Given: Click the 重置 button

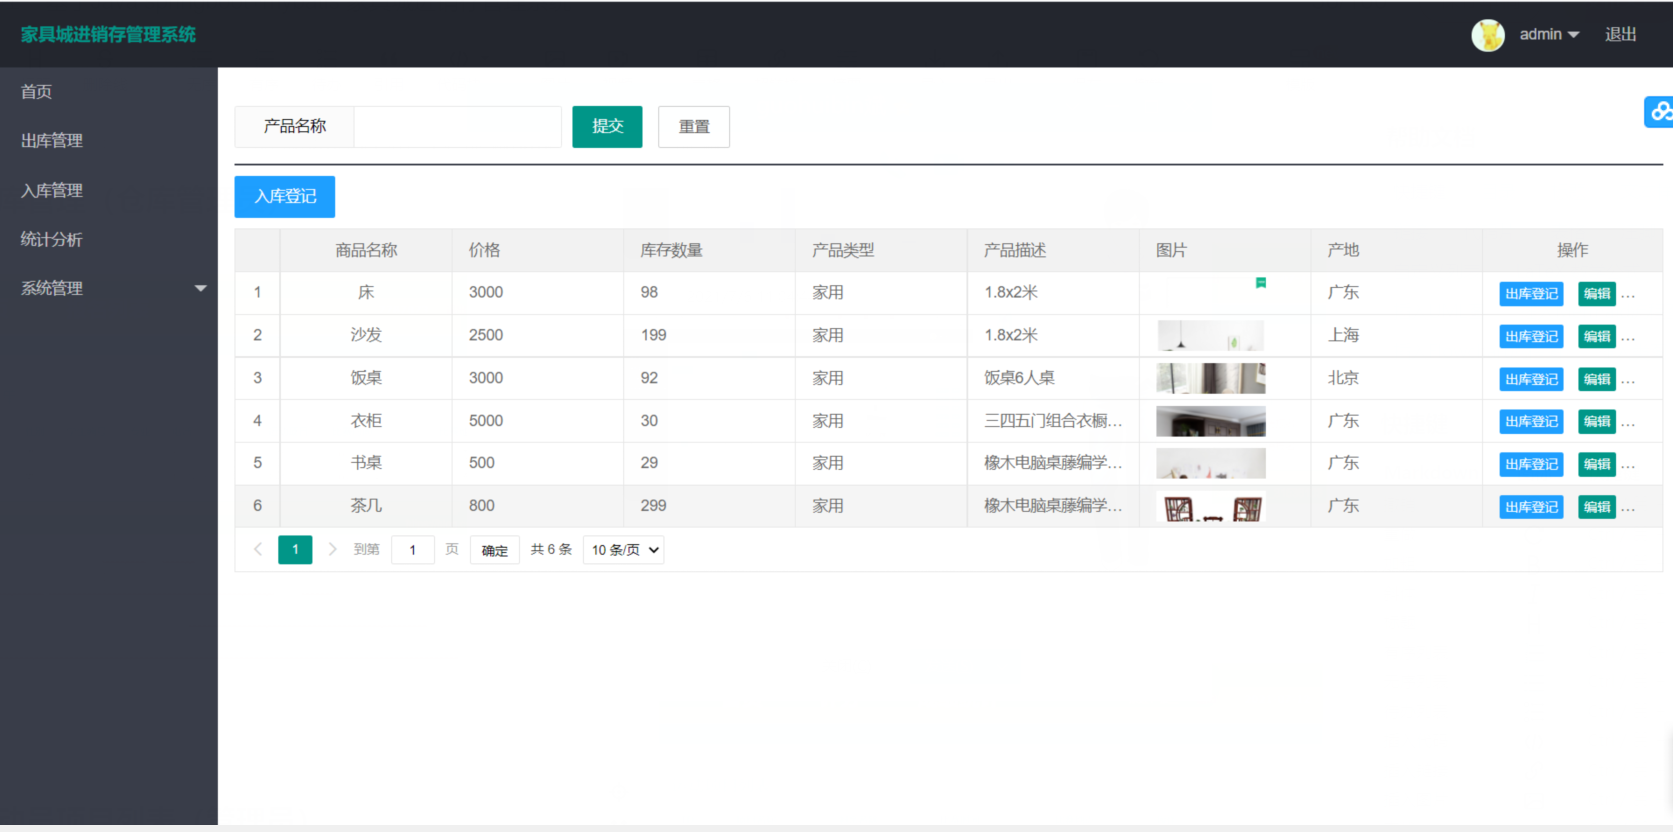Looking at the screenshot, I should [694, 127].
